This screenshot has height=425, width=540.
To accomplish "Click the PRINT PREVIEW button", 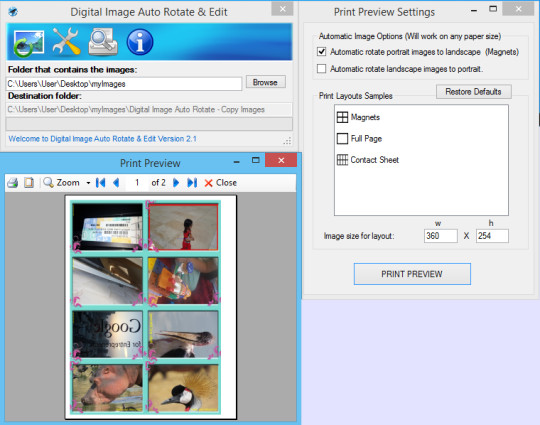I will click(412, 274).
